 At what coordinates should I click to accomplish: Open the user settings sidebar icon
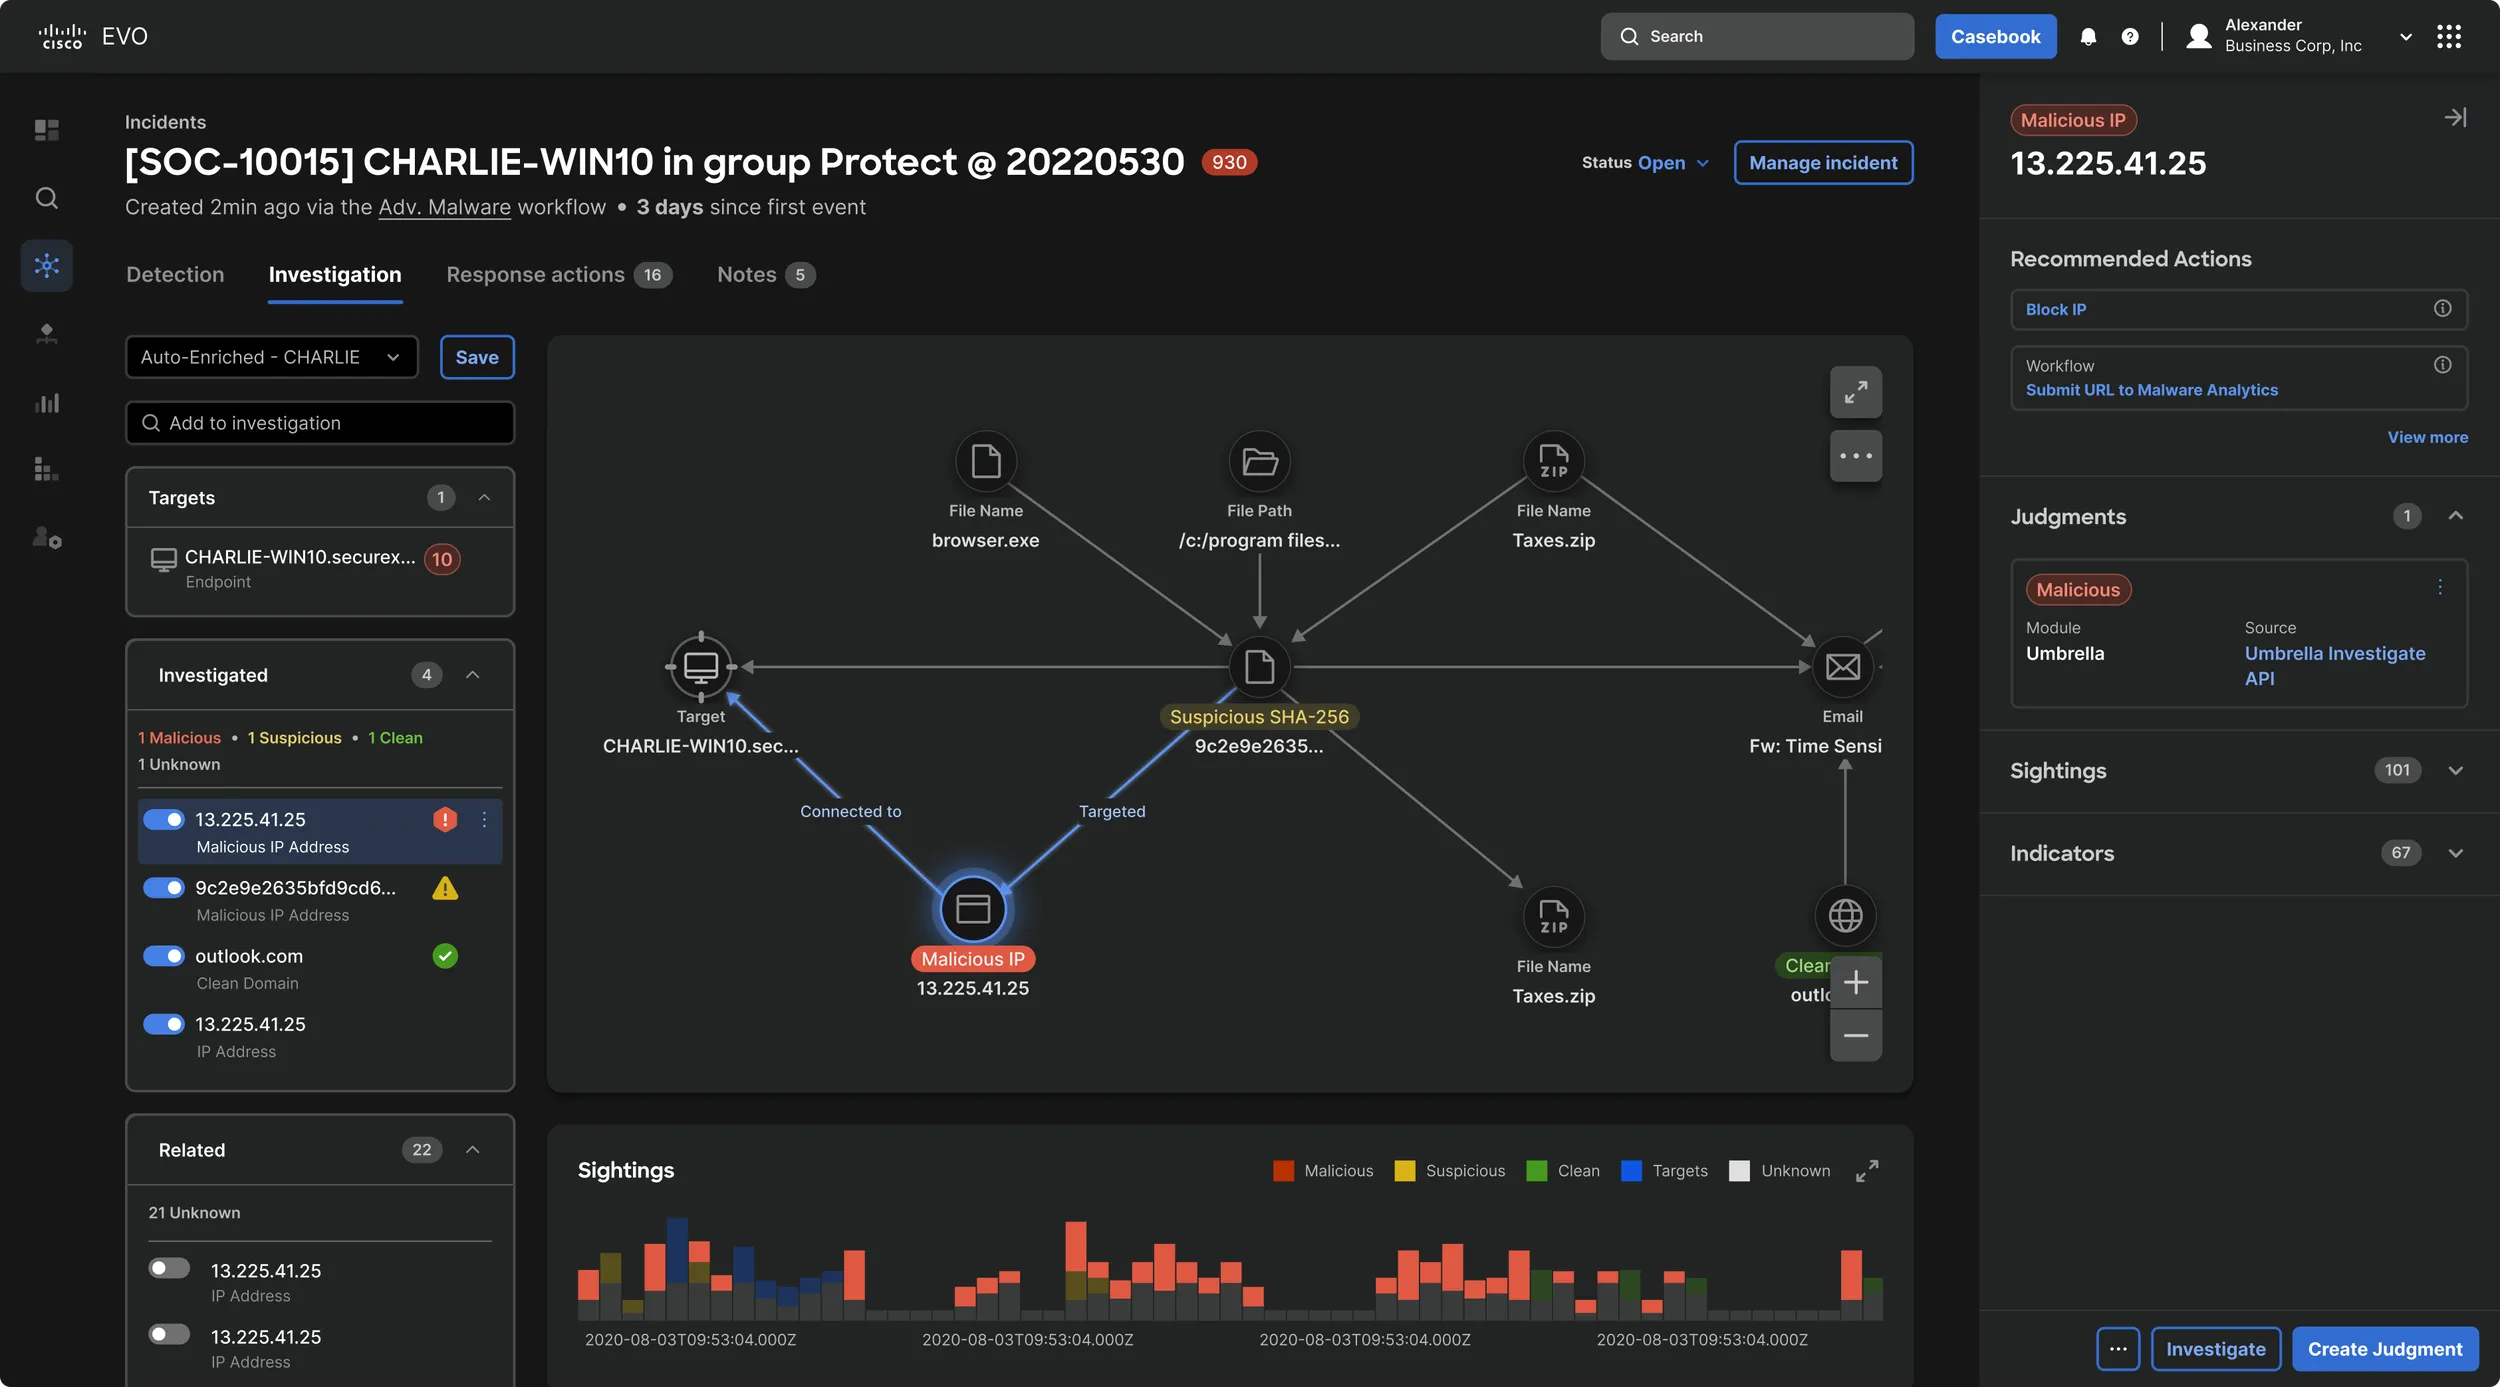46,538
